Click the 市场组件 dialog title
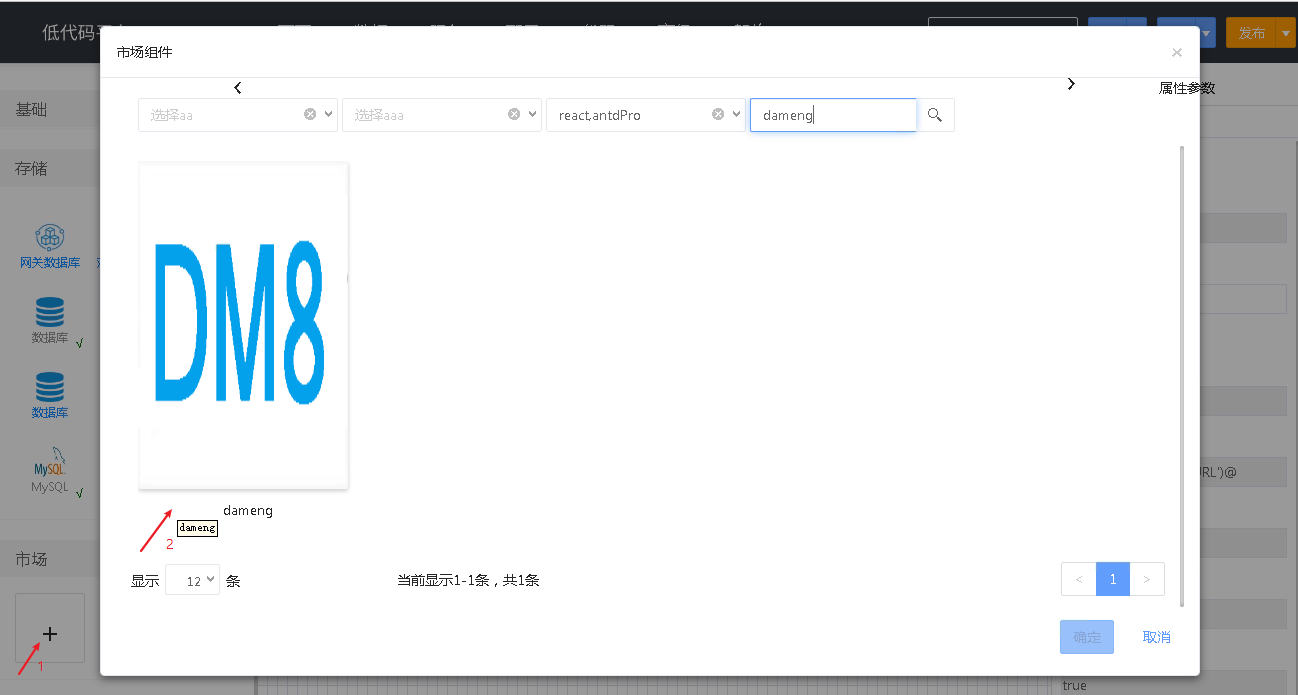Image resolution: width=1298 pixels, height=695 pixels. click(144, 52)
